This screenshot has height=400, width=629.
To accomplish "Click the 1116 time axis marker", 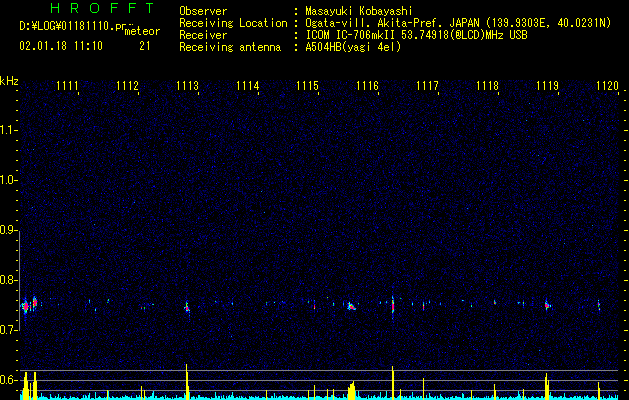I will (x=367, y=85).
